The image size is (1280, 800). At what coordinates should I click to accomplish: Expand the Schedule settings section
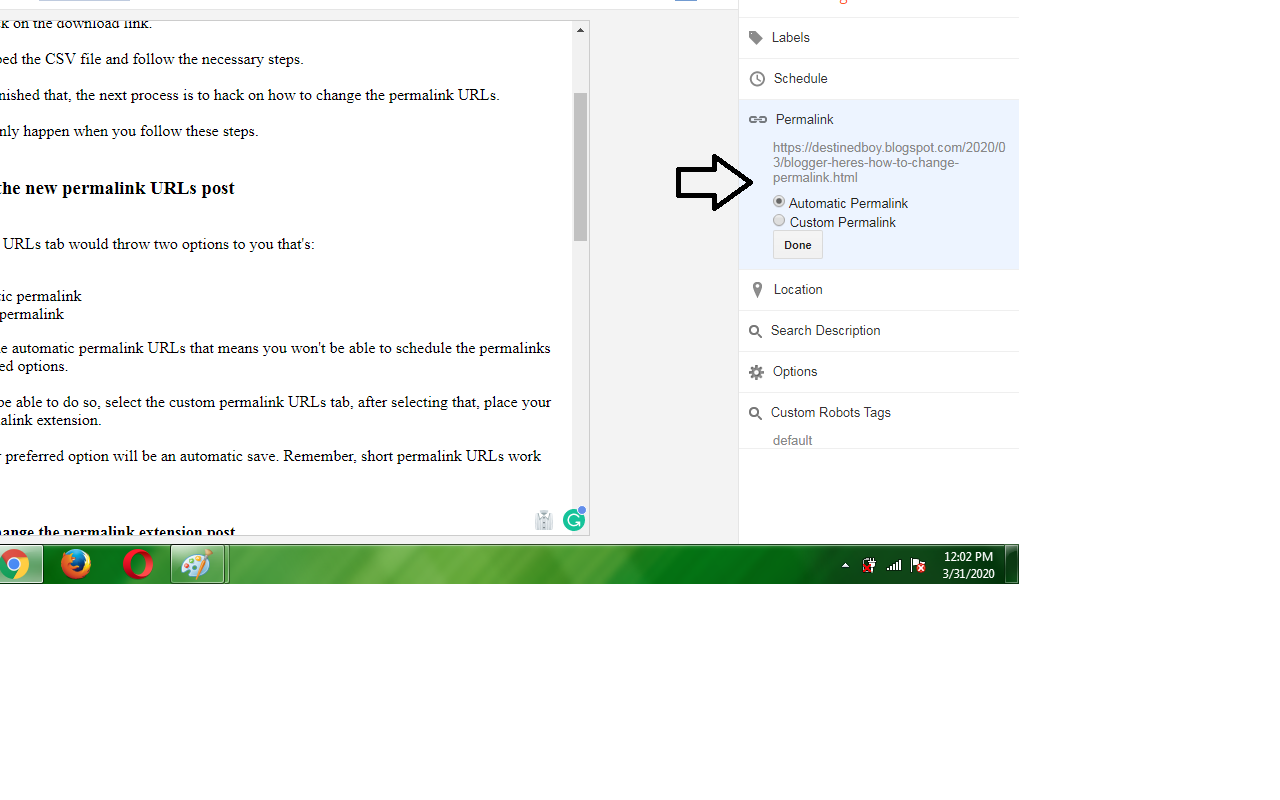coord(879,79)
